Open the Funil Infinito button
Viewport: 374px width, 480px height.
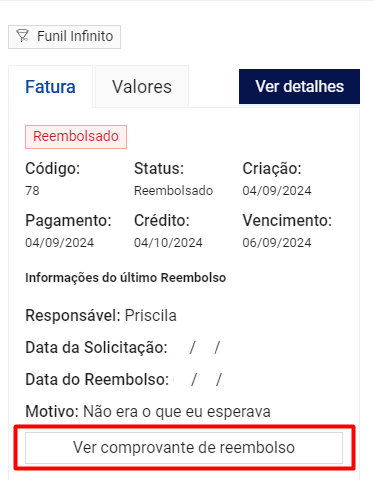click(x=64, y=37)
